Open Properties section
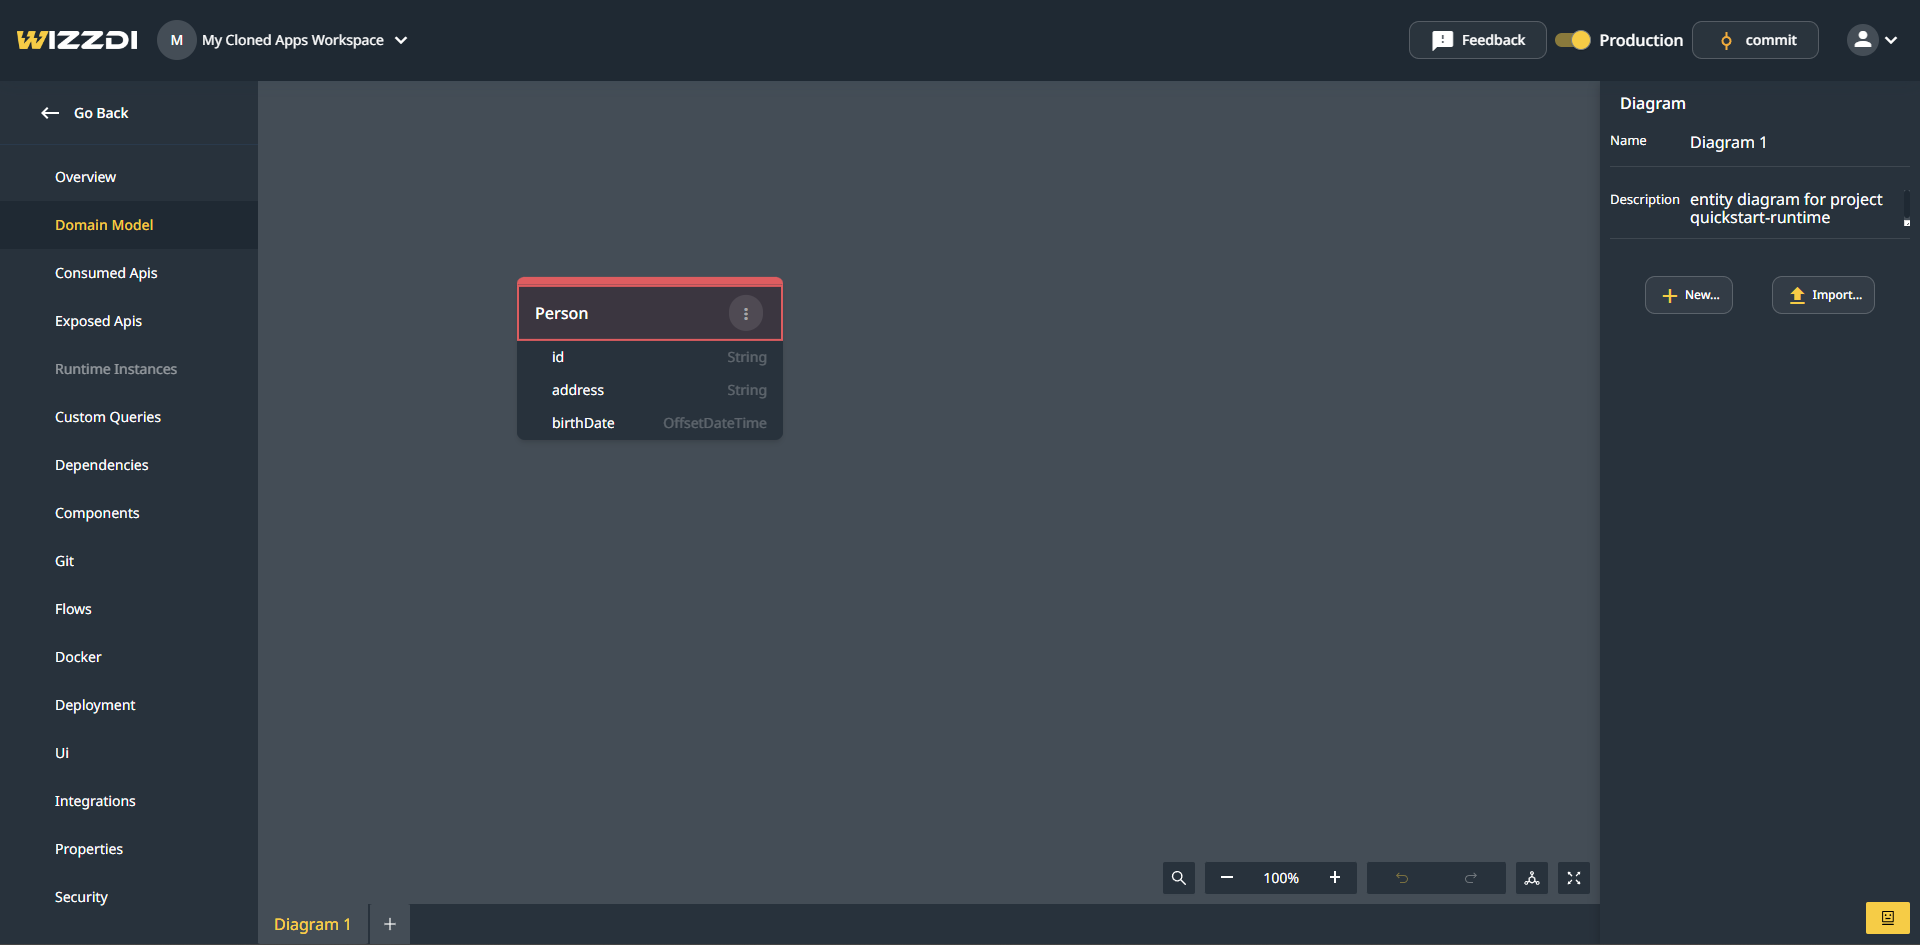Screen dimensions: 1920x945 point(129,849)
